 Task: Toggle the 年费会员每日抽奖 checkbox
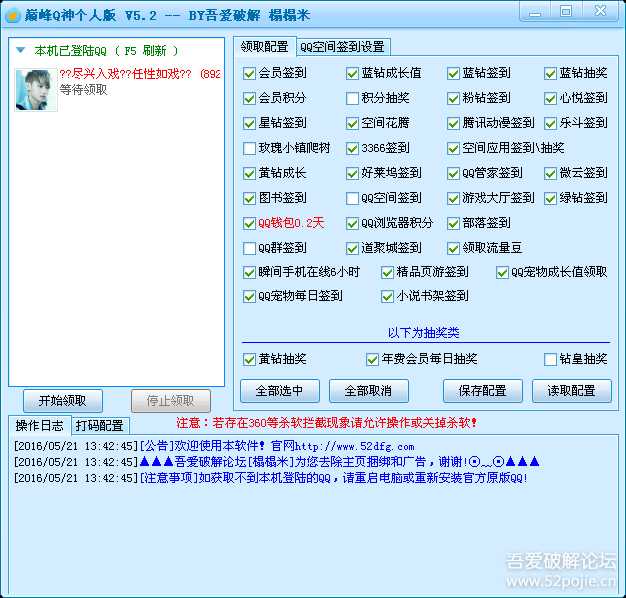point(372,359)
